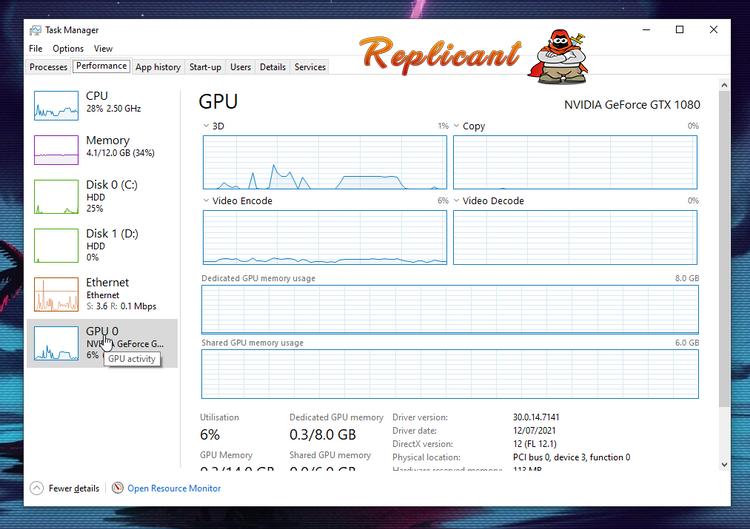Select the CPU 28% 2.50 GHz entry text
The width and height of the screenshot is (750, 529).
(x=113, y=109)
